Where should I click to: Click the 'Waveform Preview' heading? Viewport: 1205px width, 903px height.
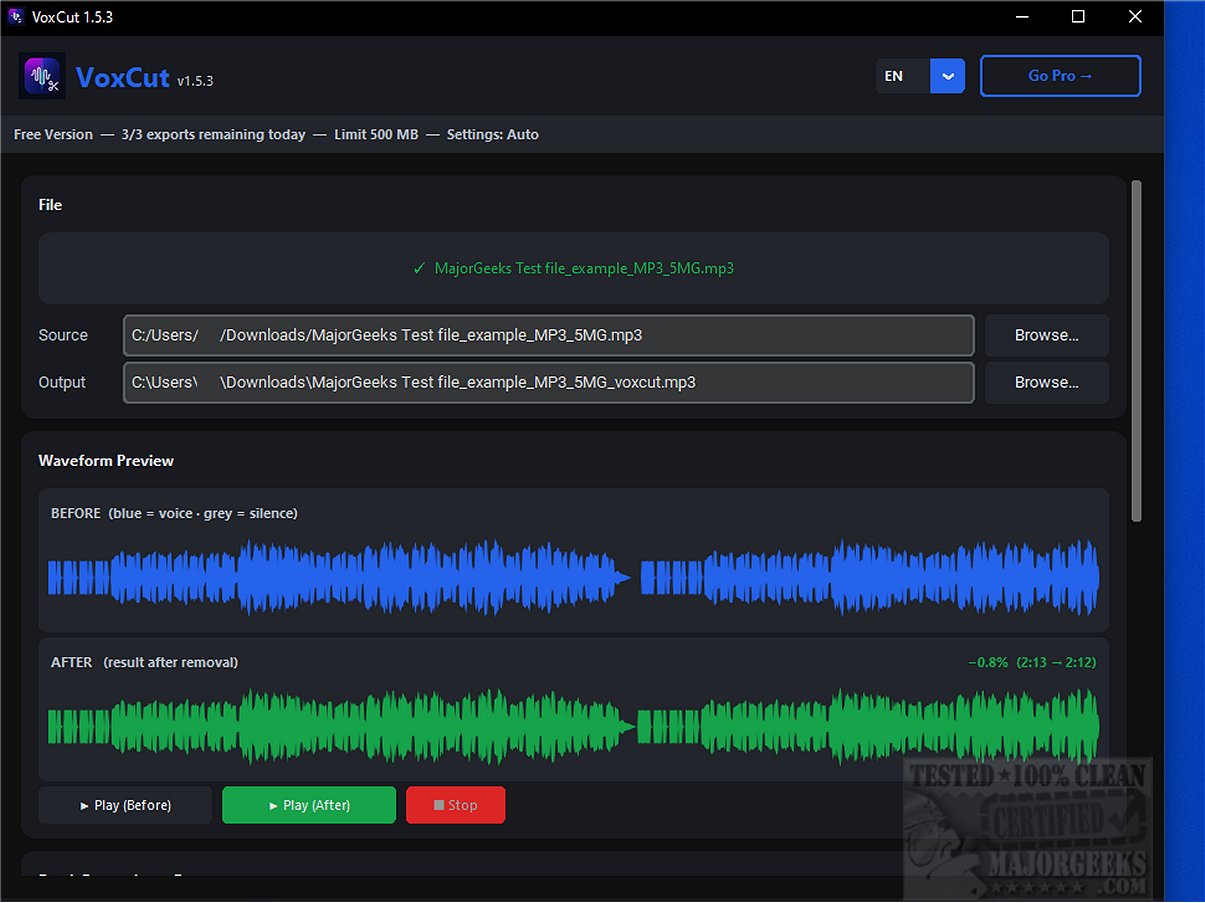click(106, 461)
